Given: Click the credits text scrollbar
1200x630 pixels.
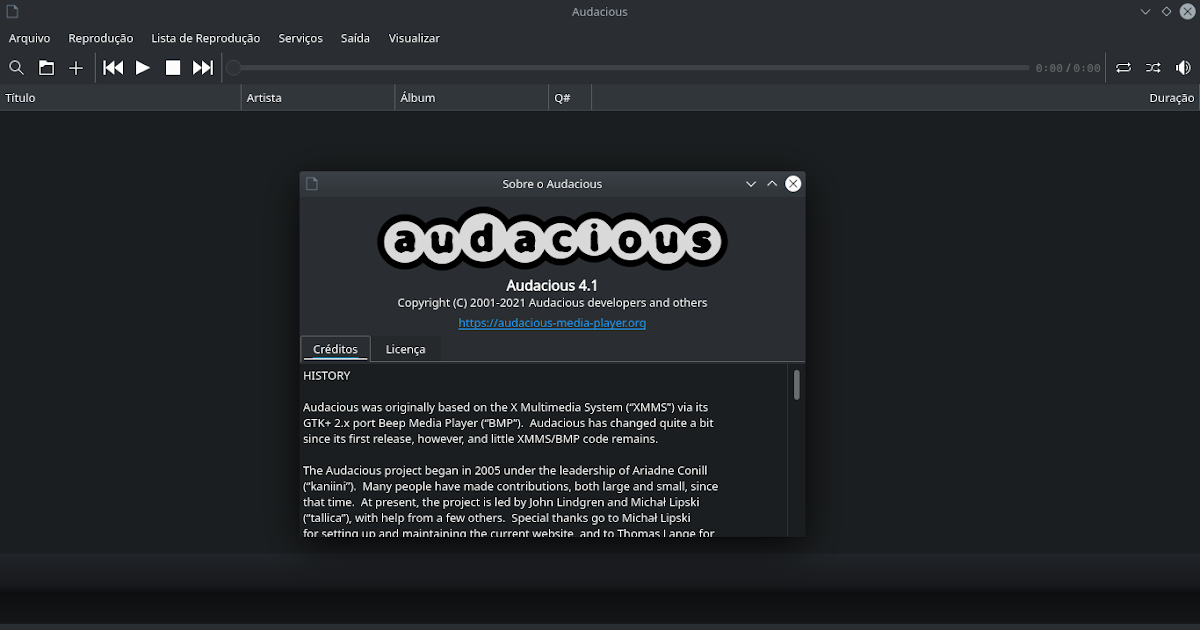Looking at the screenshot, I should (797, 385).
